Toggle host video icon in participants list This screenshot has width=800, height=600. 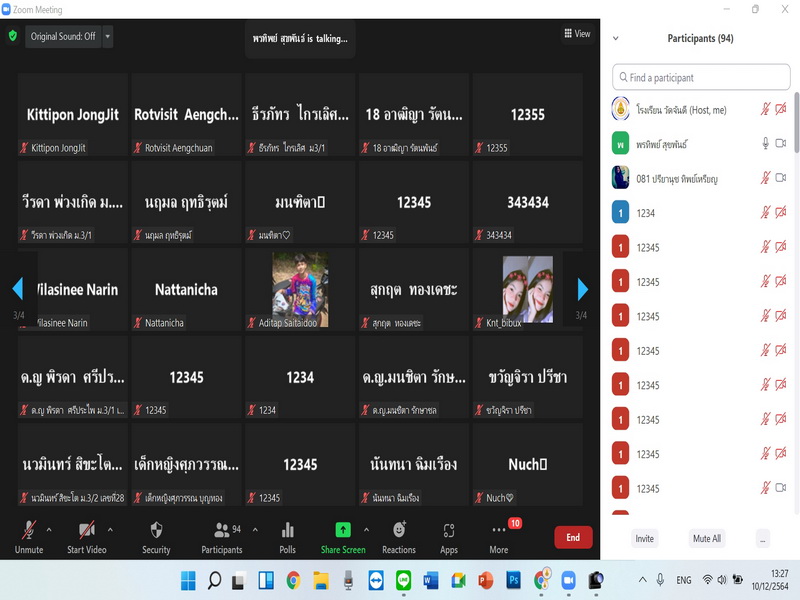[781, 109]
